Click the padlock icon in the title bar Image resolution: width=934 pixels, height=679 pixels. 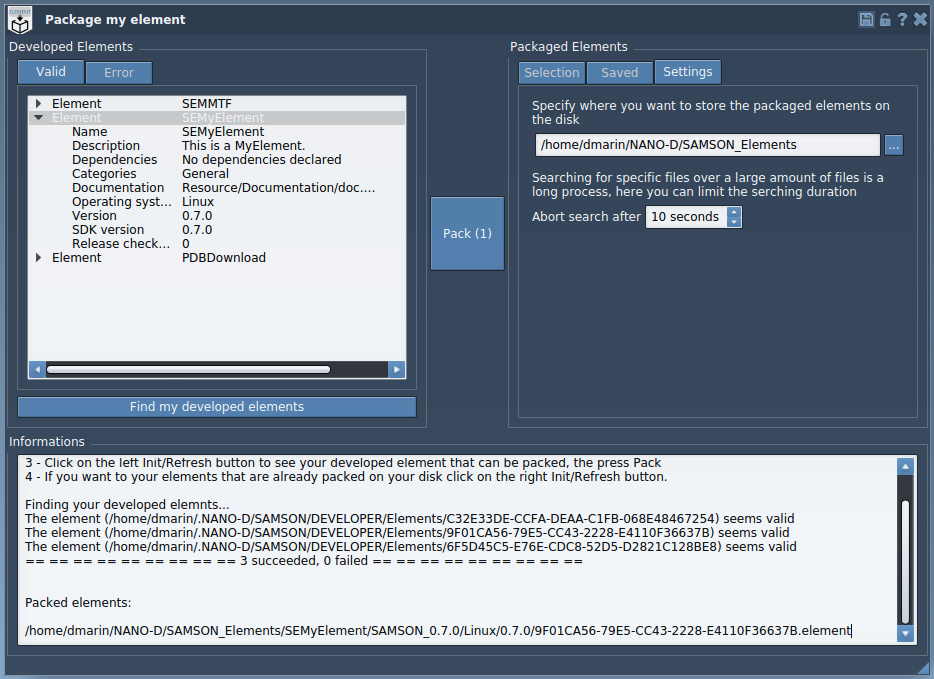(884, 18)
